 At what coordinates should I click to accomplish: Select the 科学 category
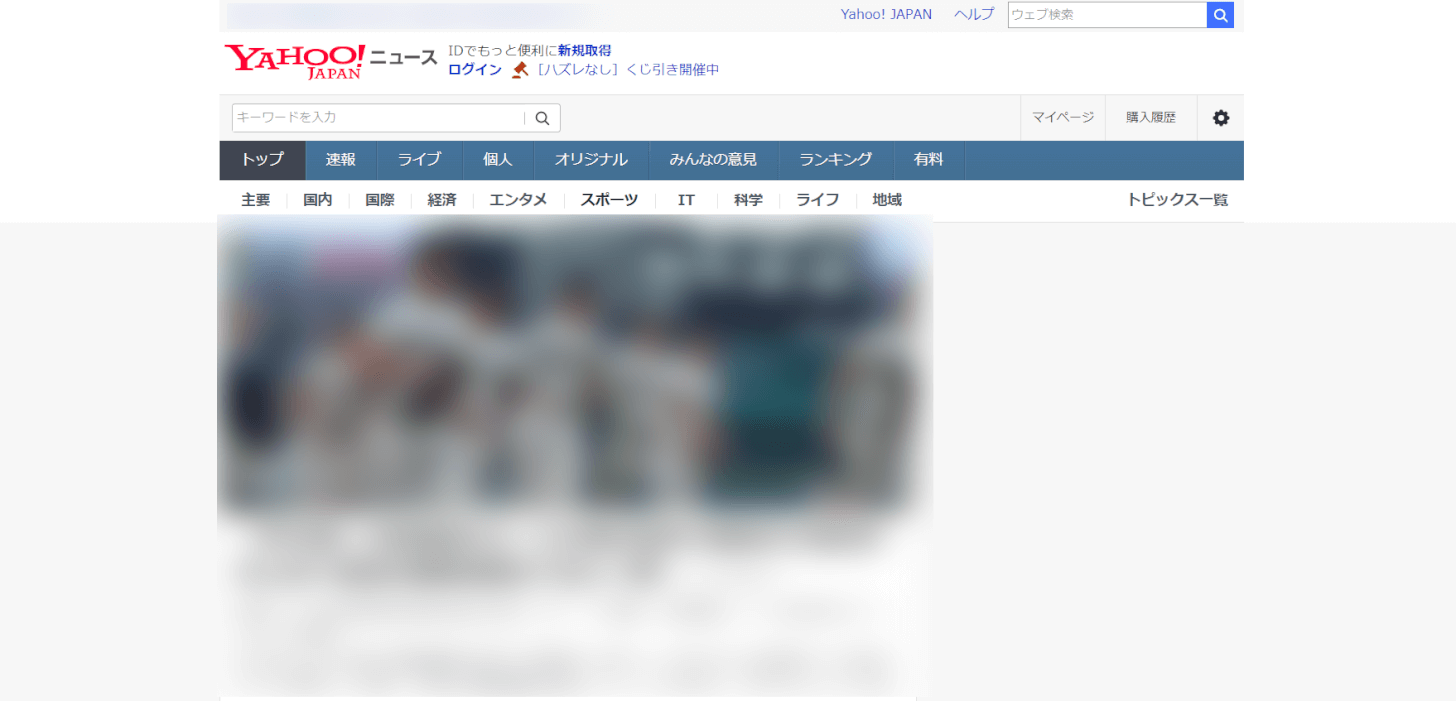click(x=748, y=200)
